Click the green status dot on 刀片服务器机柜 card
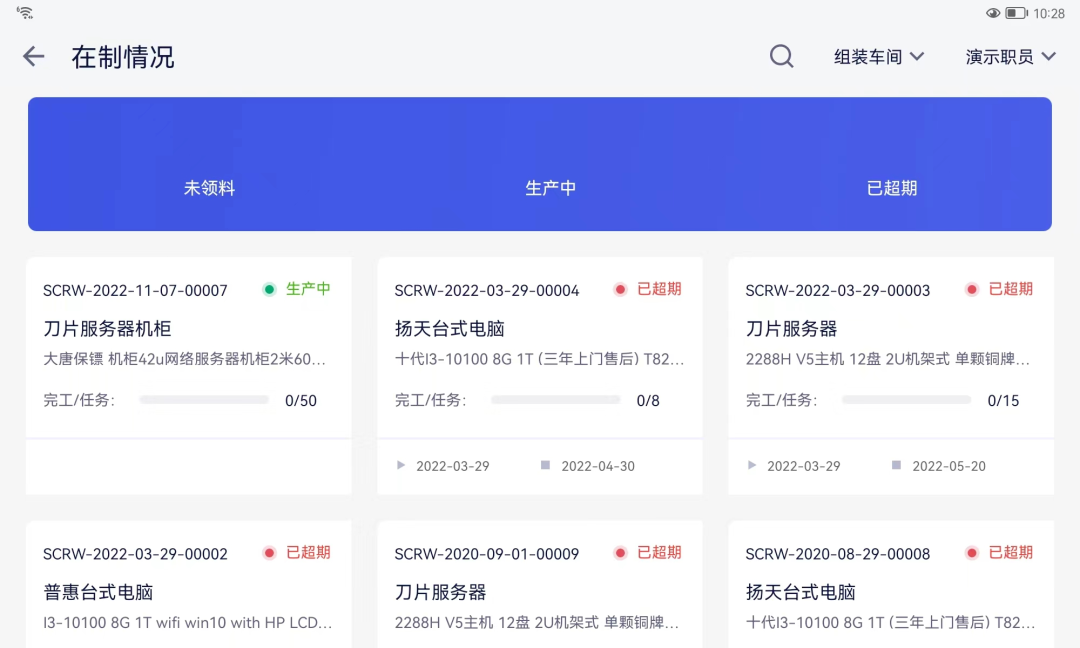 point(268,288)
